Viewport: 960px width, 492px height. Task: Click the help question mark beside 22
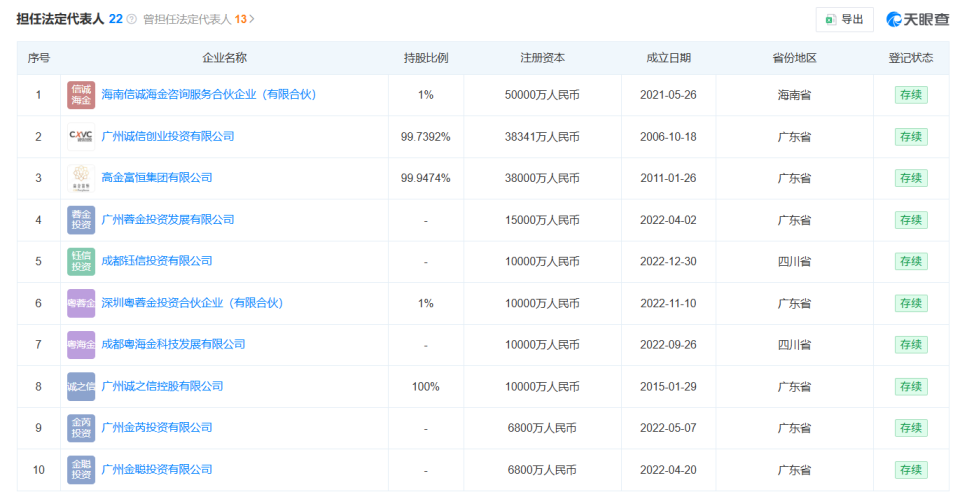(x=132, y=20)
